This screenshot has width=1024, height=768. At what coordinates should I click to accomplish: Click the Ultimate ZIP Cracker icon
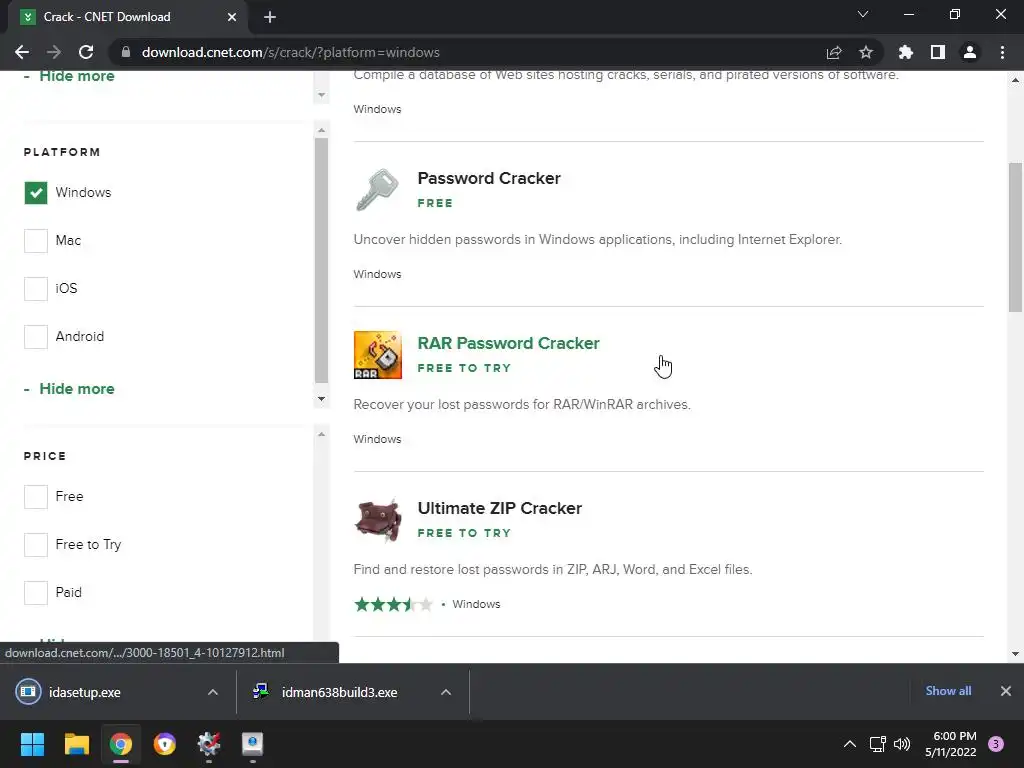coord(377,520)
